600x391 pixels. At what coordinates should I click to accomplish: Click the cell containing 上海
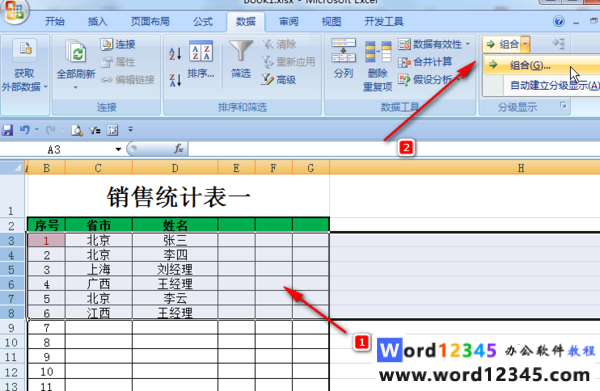99,269
